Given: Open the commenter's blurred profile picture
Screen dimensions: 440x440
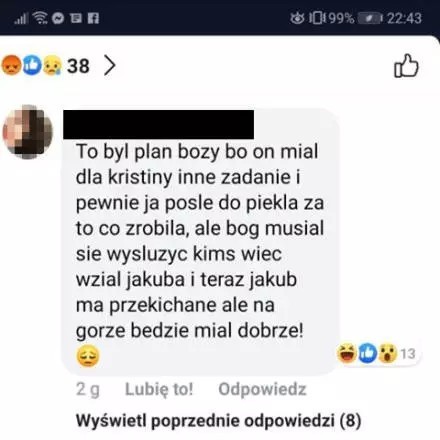Looking at the screenshot, I should (x=27, y=132).
